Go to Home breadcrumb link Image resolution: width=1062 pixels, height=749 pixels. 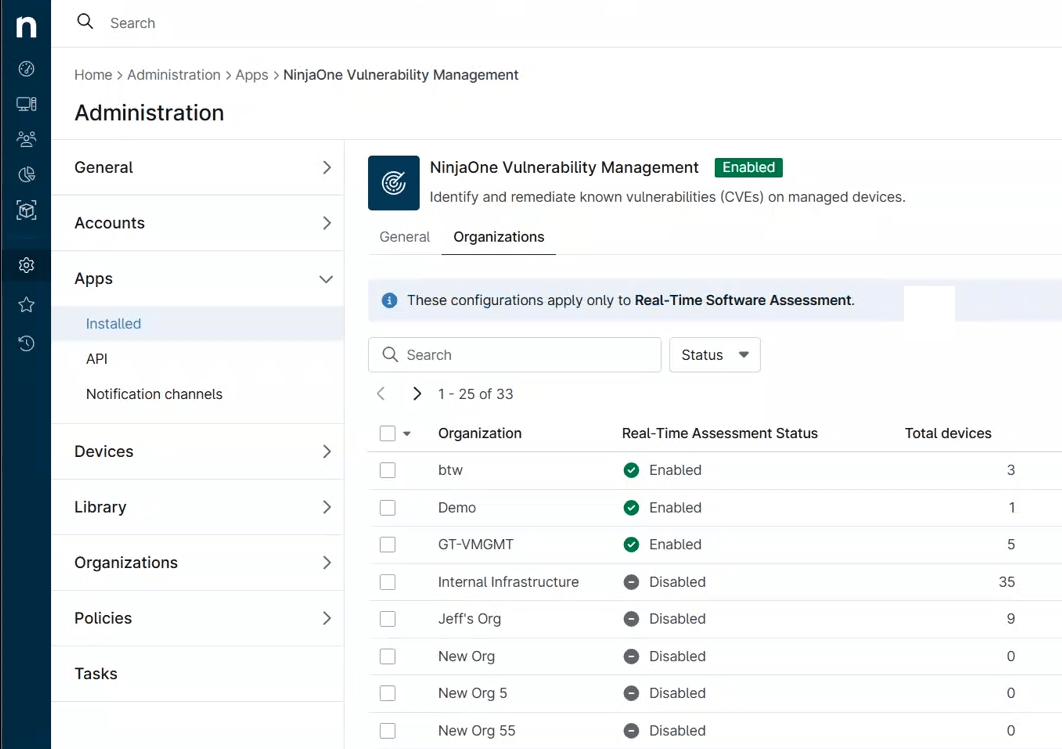point(93,74)
